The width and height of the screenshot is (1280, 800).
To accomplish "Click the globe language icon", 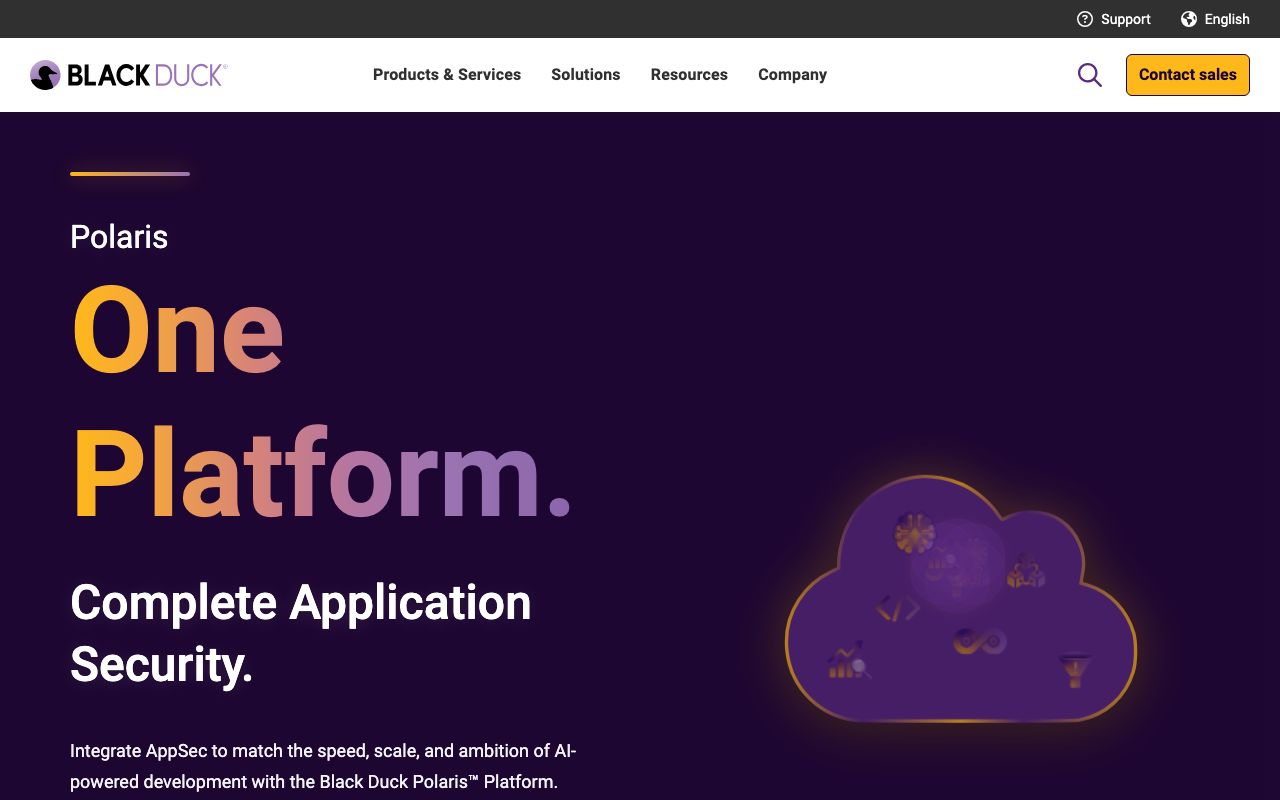I will 1189,19.
